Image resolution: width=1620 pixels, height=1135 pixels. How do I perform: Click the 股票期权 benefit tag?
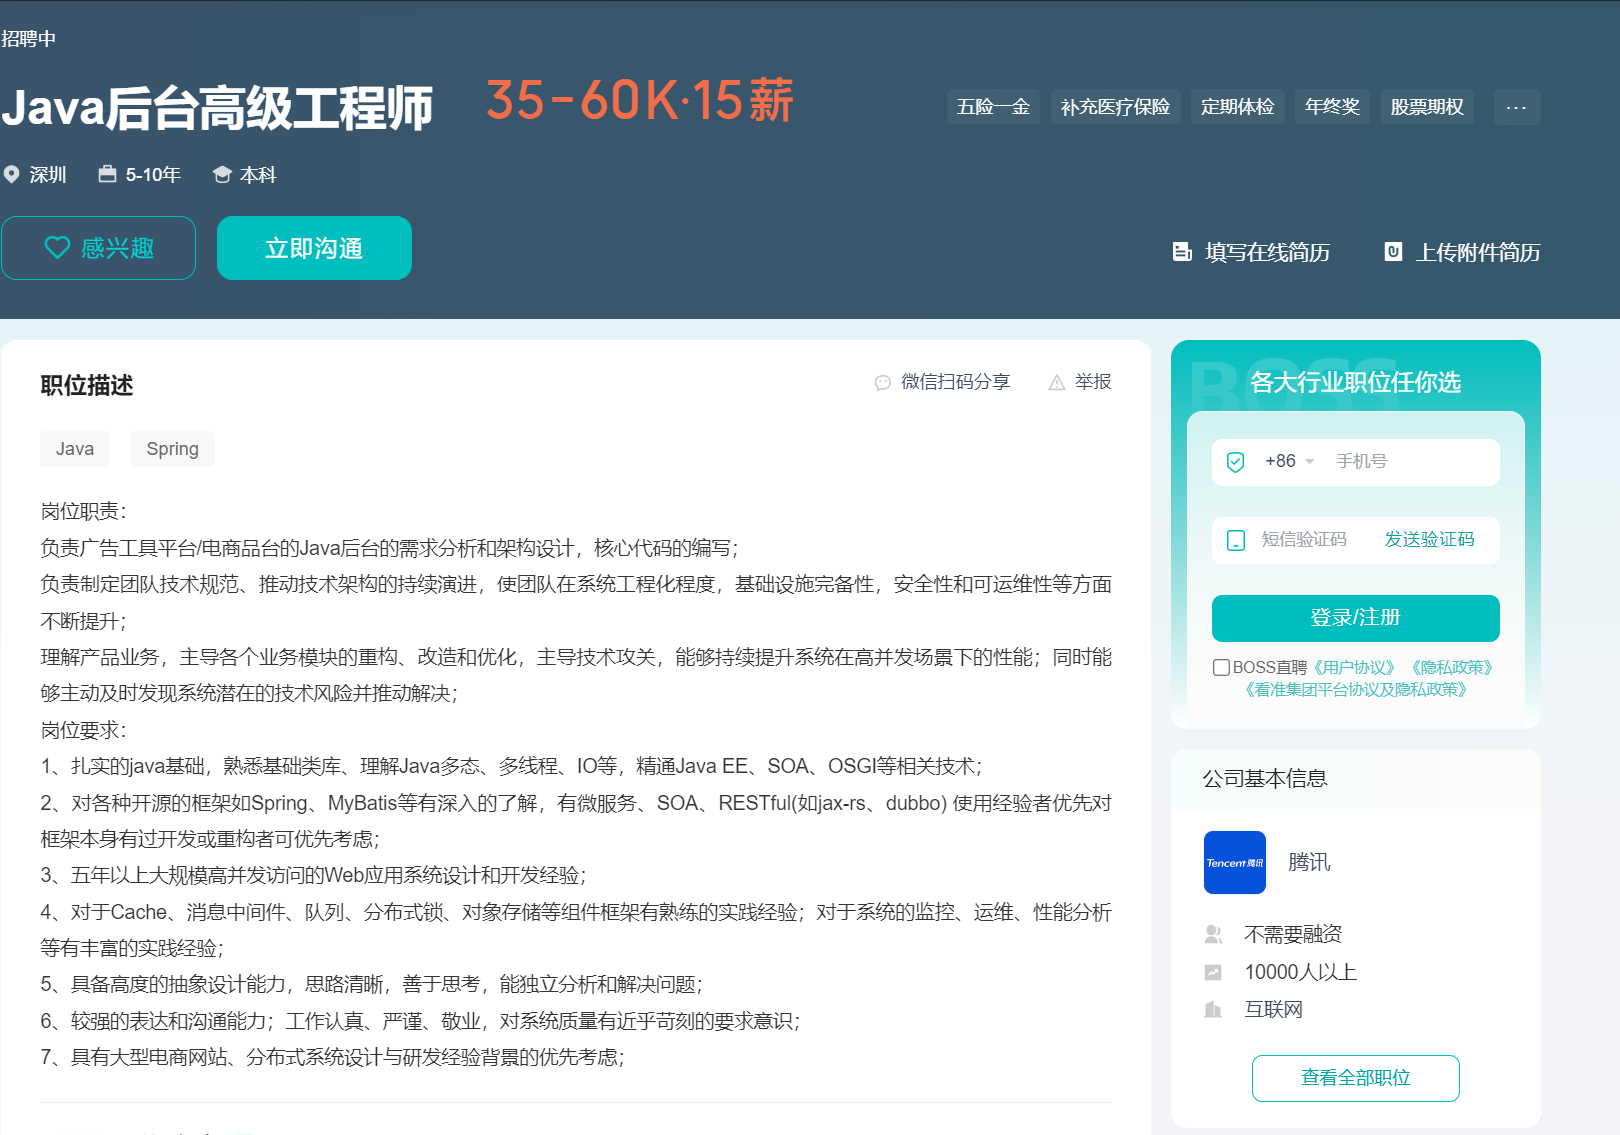[x=1427, y=107]
